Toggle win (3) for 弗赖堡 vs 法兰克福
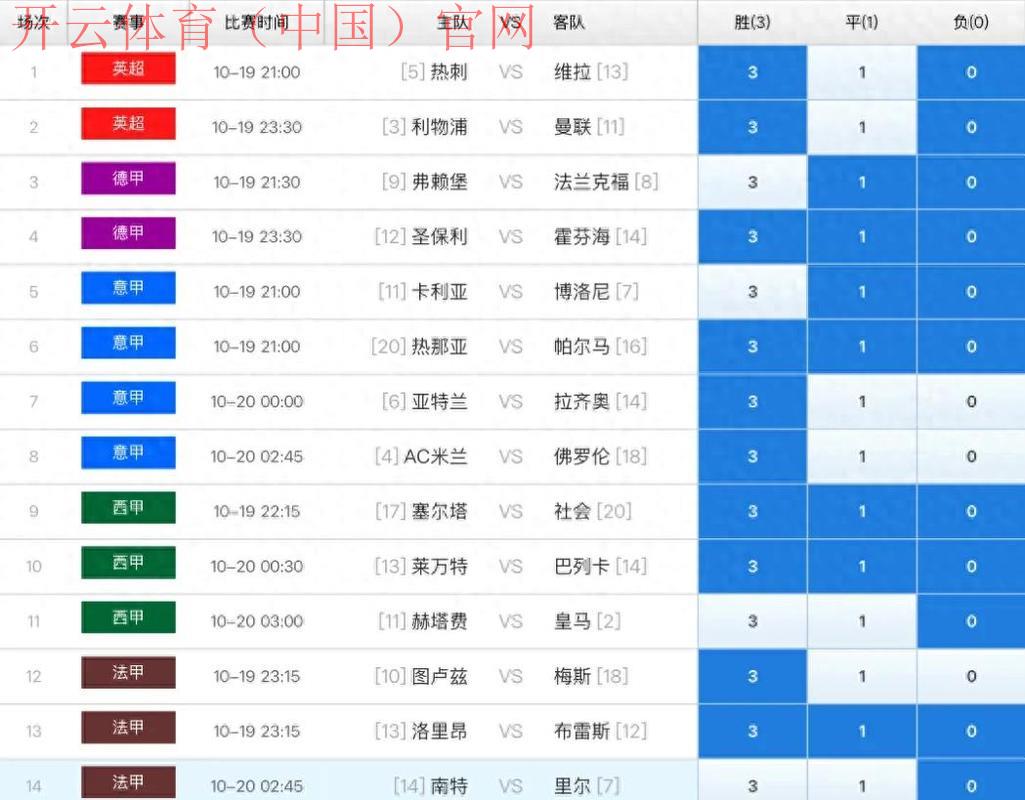 coord(752,182)
